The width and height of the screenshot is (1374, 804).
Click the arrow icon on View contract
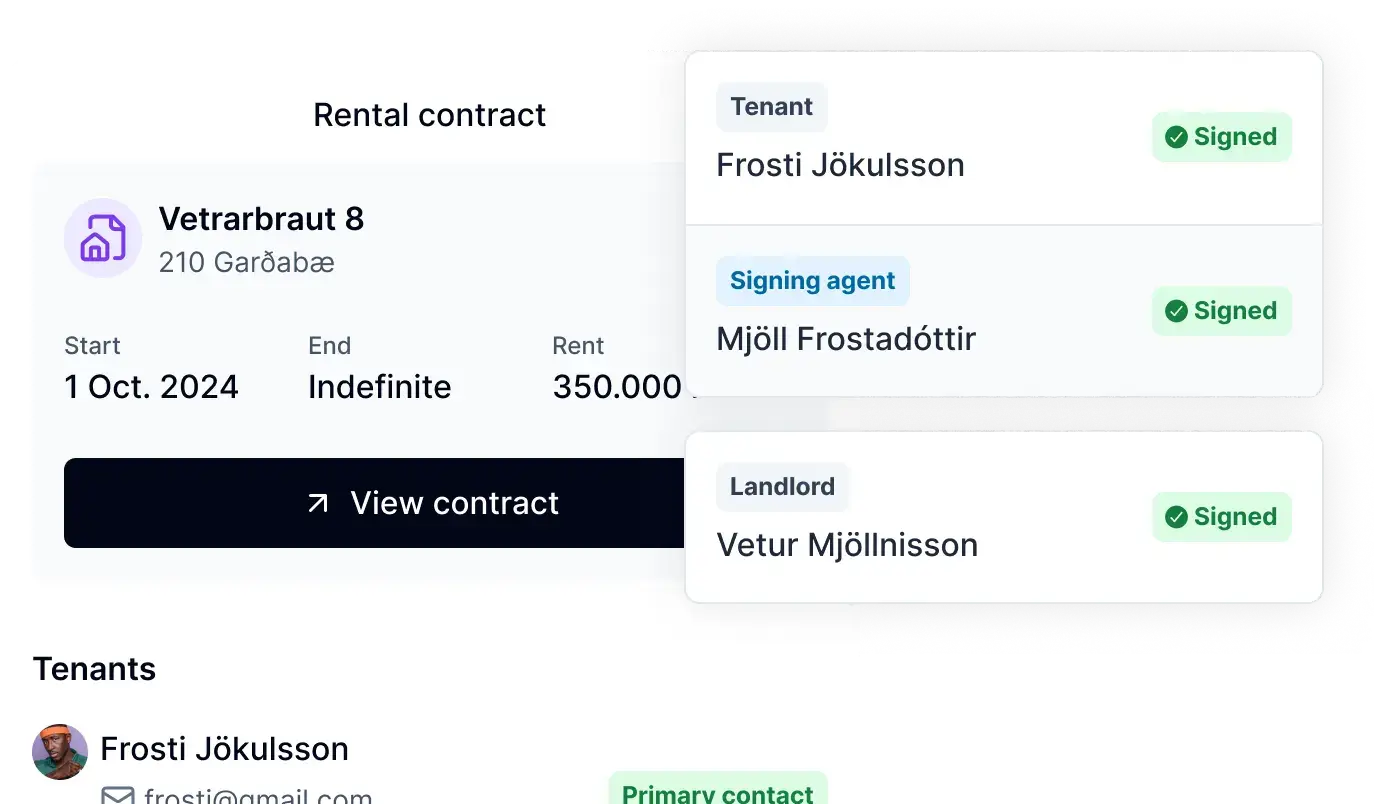click(318, 503)
